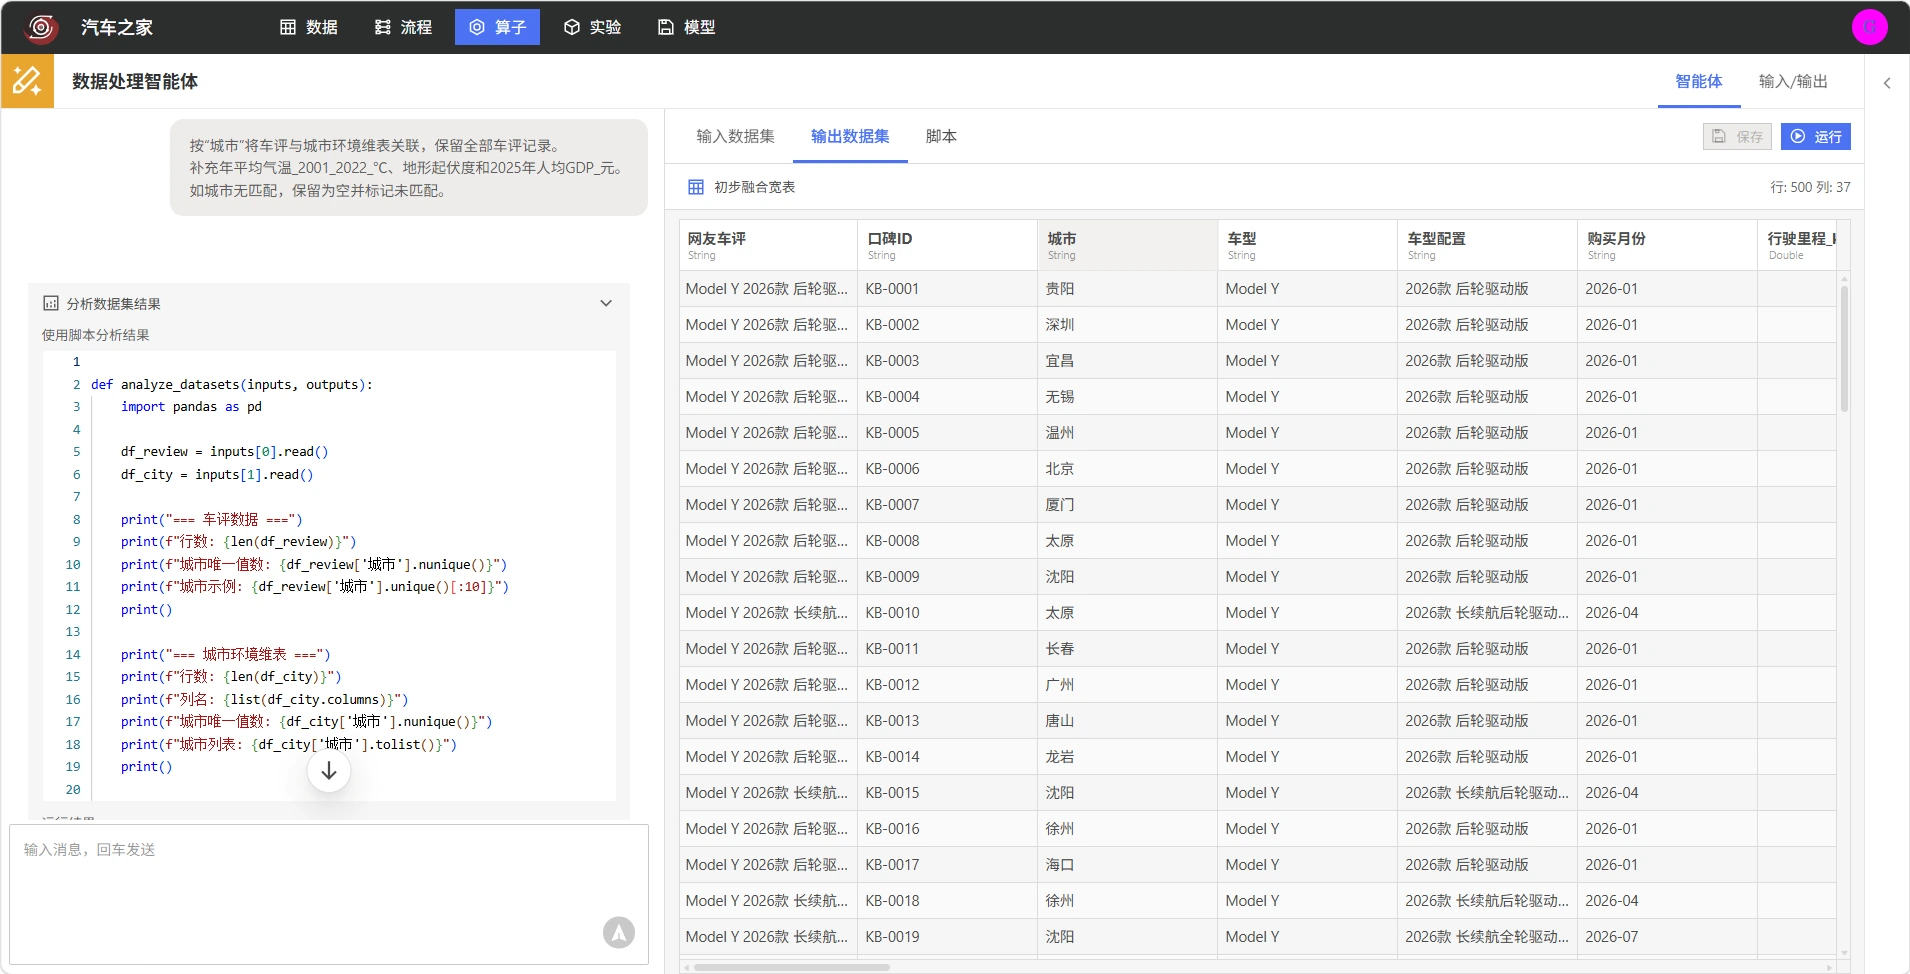Viewport: 1910px width, 974px height.
Task: Select cell KB-0001
Action: 947,289
